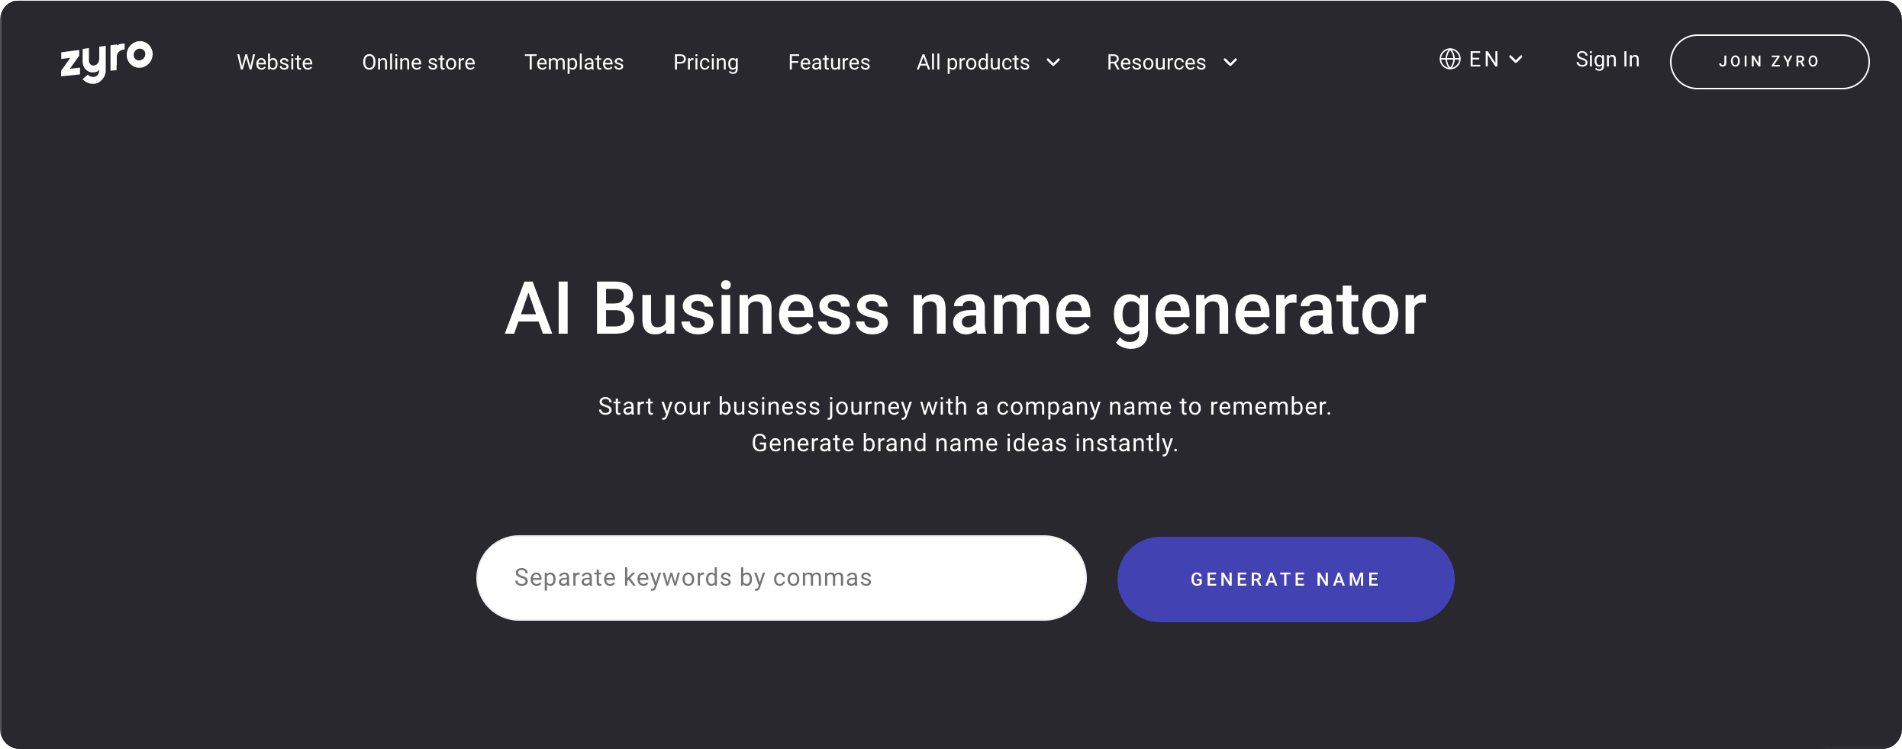Viewport: 1902px width, 749px height.
Task: Click the Sign In link
Action: (1607, 60)
